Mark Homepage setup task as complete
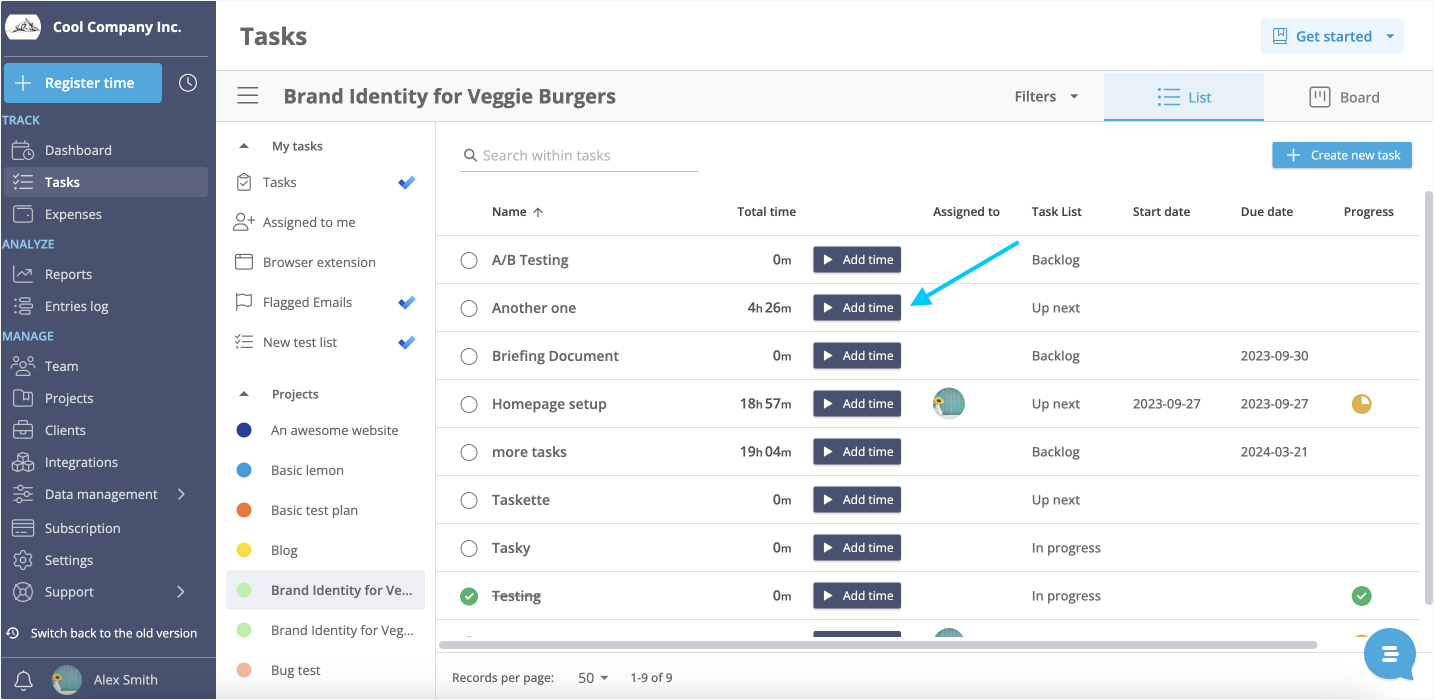Screen dimensions: 1434x700 (469, 404)
